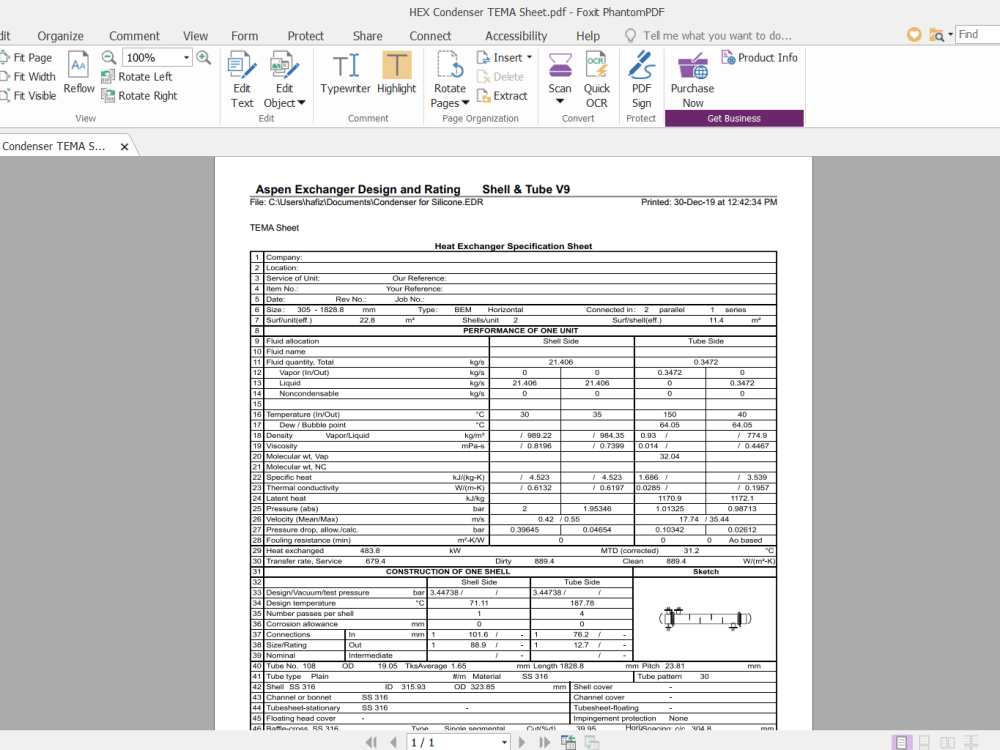Image resolution: width=1000 pixels, height=750 pixels.
Task: Expand the Scan dropdown arrow
Action: (560, 101)
